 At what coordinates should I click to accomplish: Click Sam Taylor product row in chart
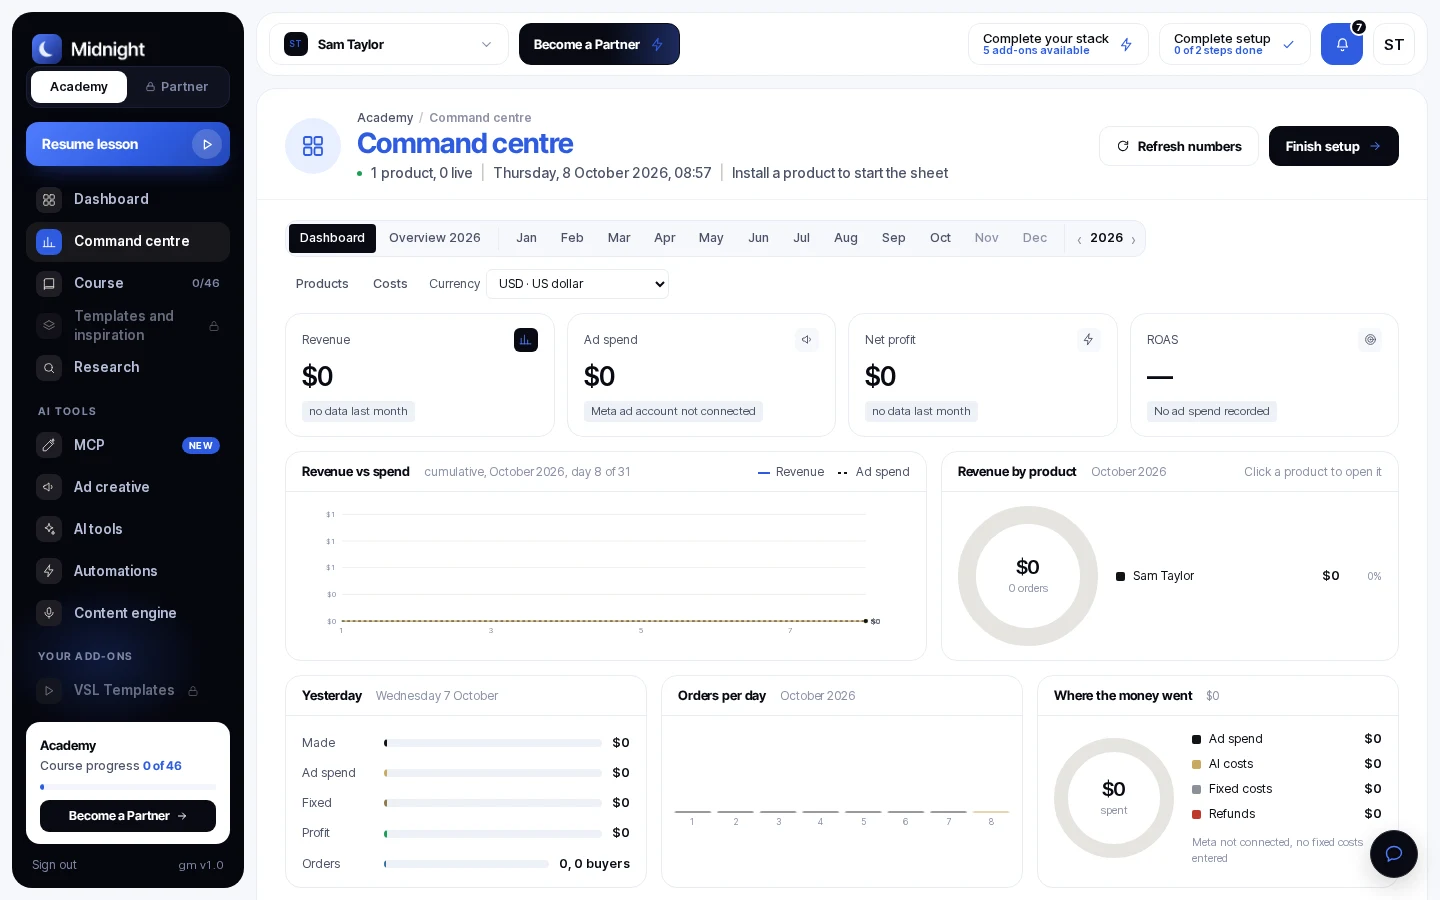[1249, 576]
